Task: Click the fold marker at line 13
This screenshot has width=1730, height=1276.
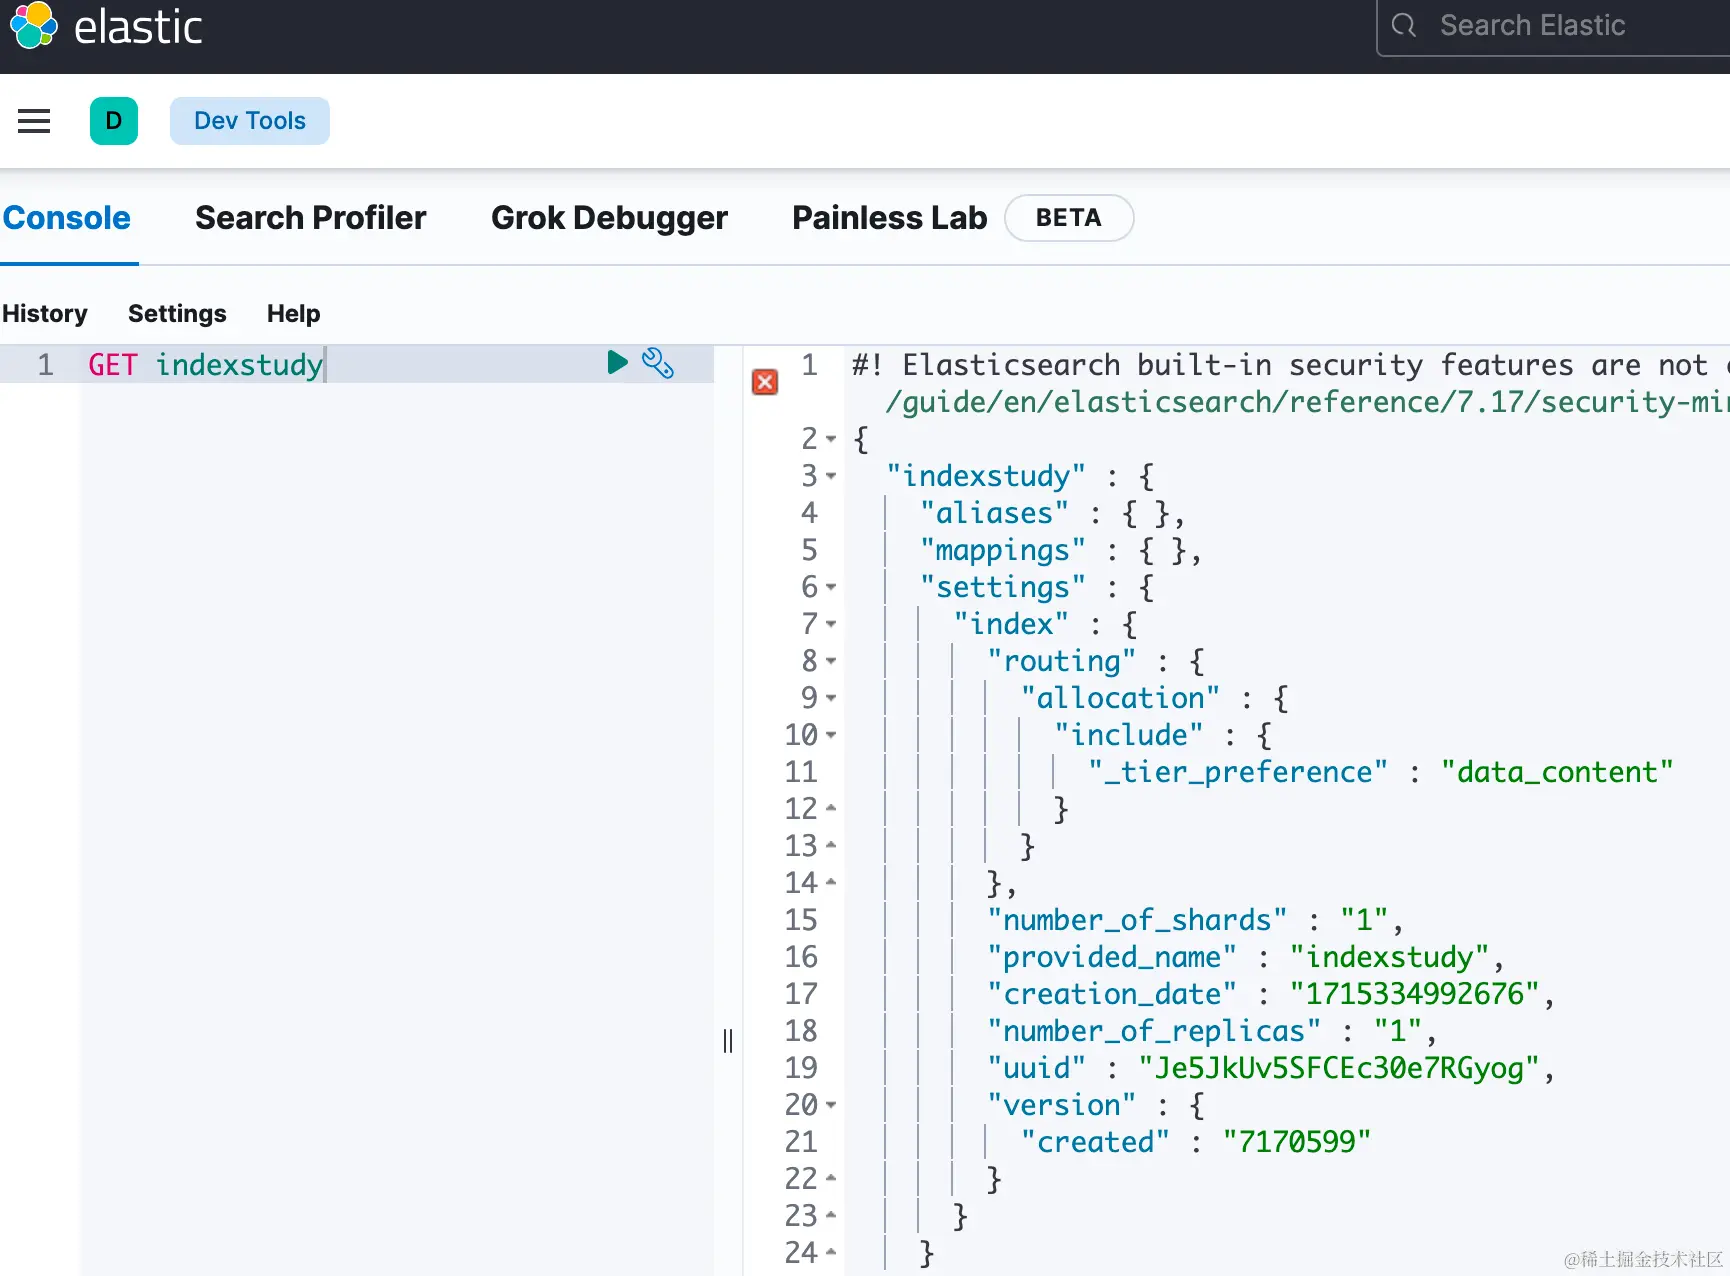Action: [831, 845]
